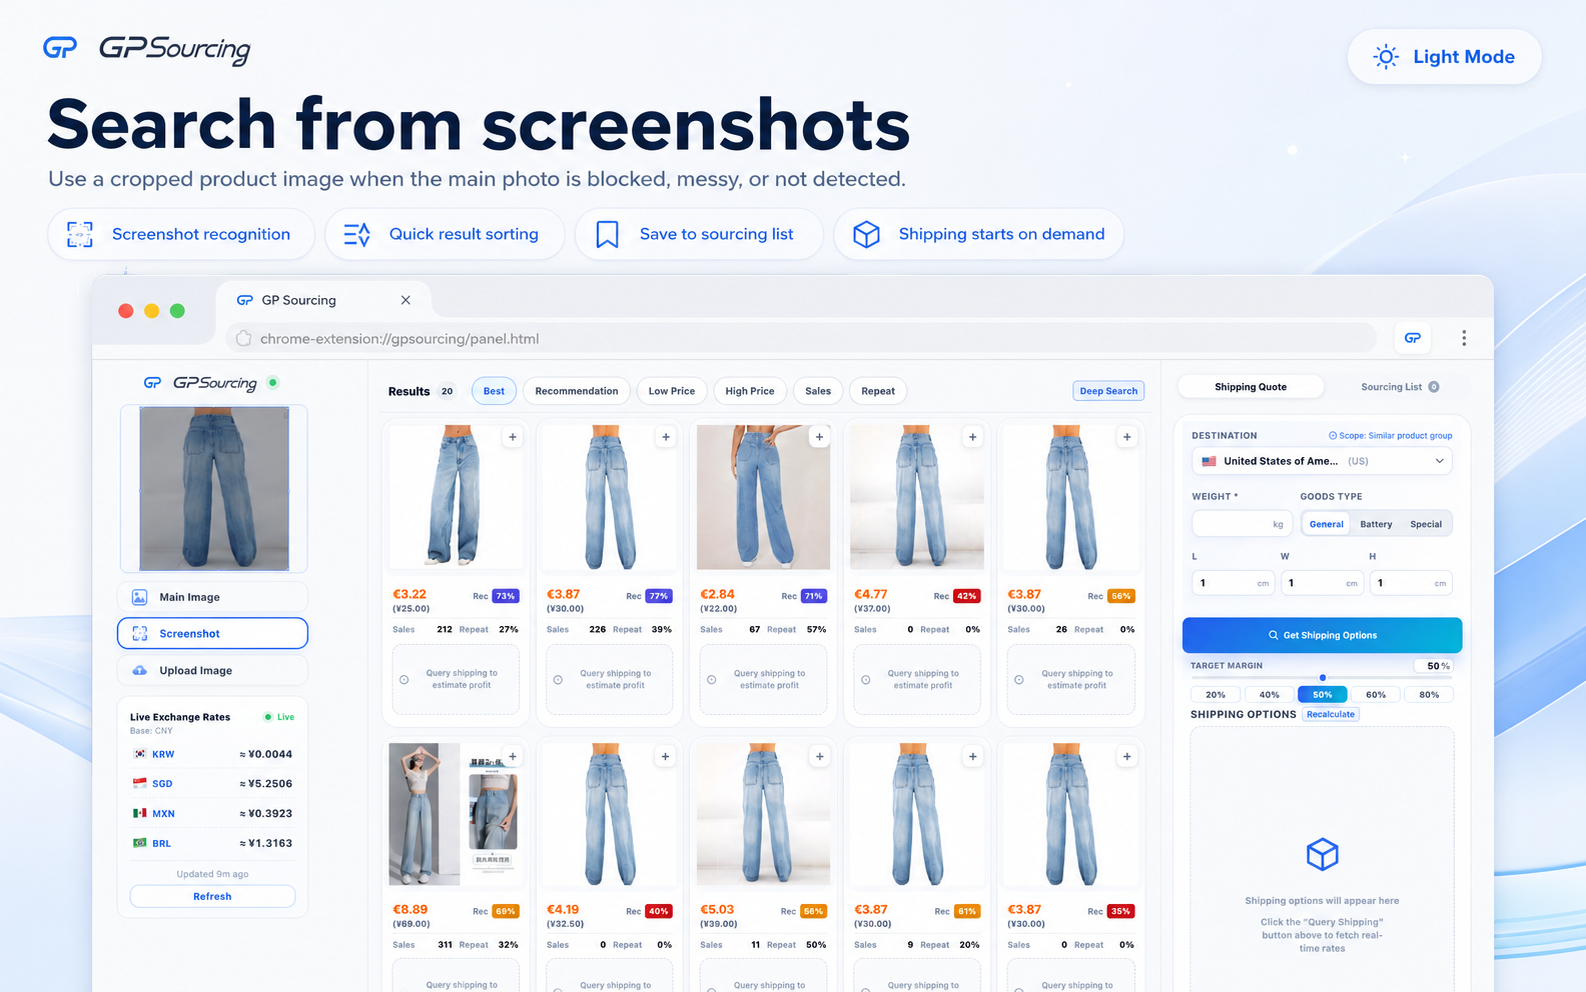Click the Scope: Similar product group link
This screenshot has height=992, width=1586.
point(1390,436)
